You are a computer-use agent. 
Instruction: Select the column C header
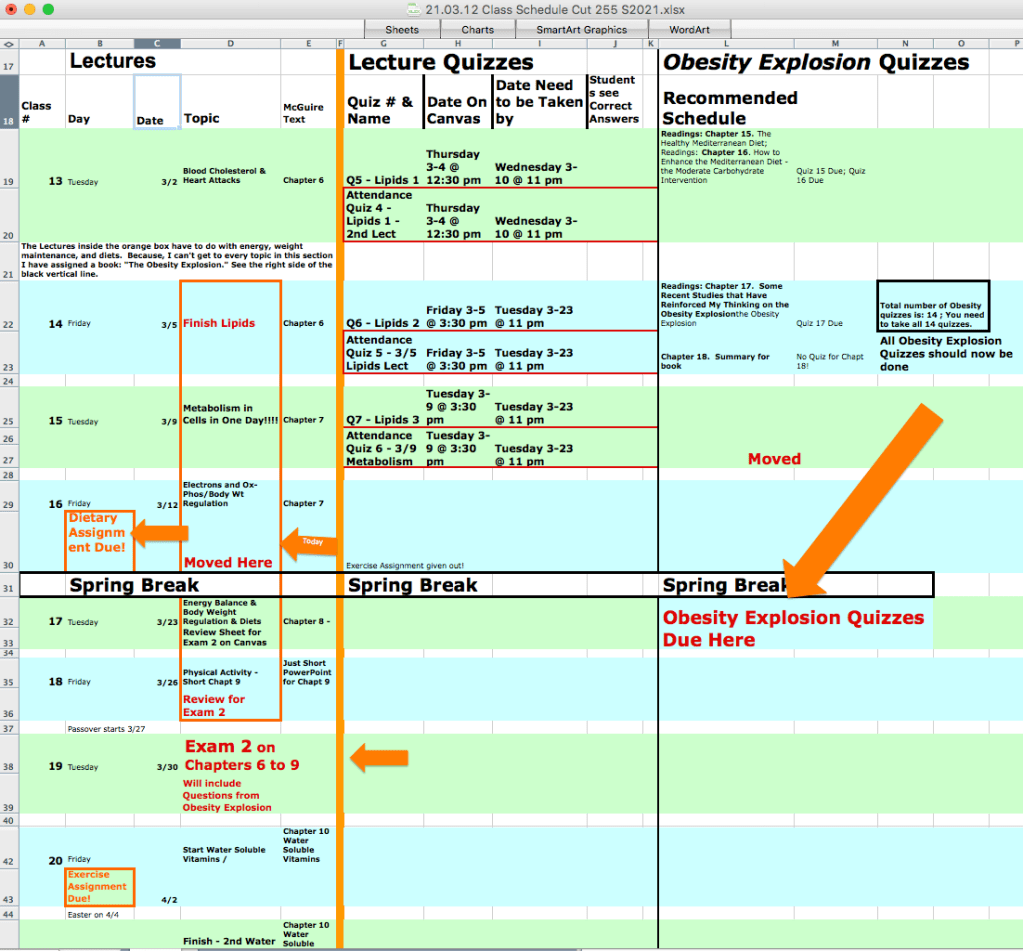[157, 44]
